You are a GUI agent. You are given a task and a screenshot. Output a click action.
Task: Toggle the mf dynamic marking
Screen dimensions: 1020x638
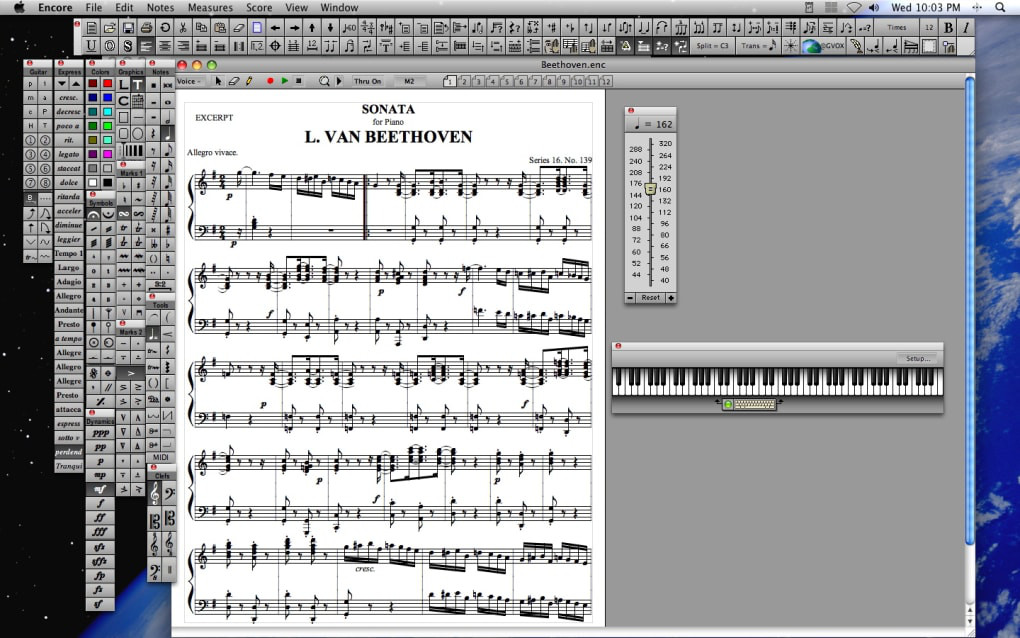point(100,489)
